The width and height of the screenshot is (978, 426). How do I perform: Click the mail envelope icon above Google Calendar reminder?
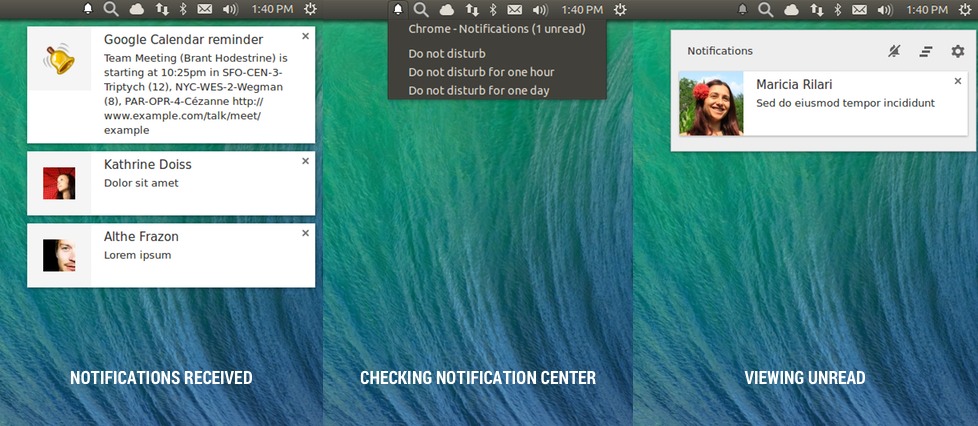[x=204, y=9]
